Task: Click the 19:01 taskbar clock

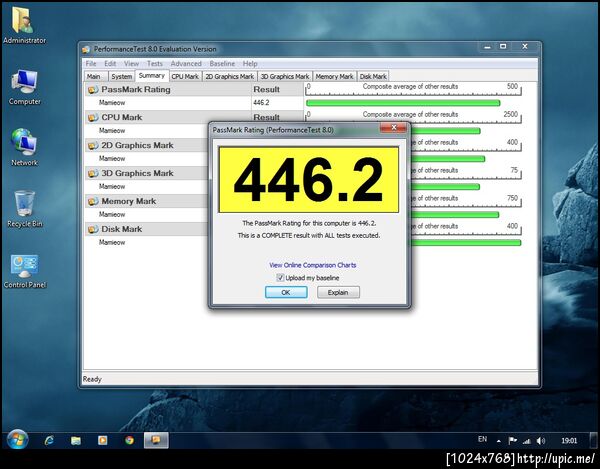Action: click(569, 441)
